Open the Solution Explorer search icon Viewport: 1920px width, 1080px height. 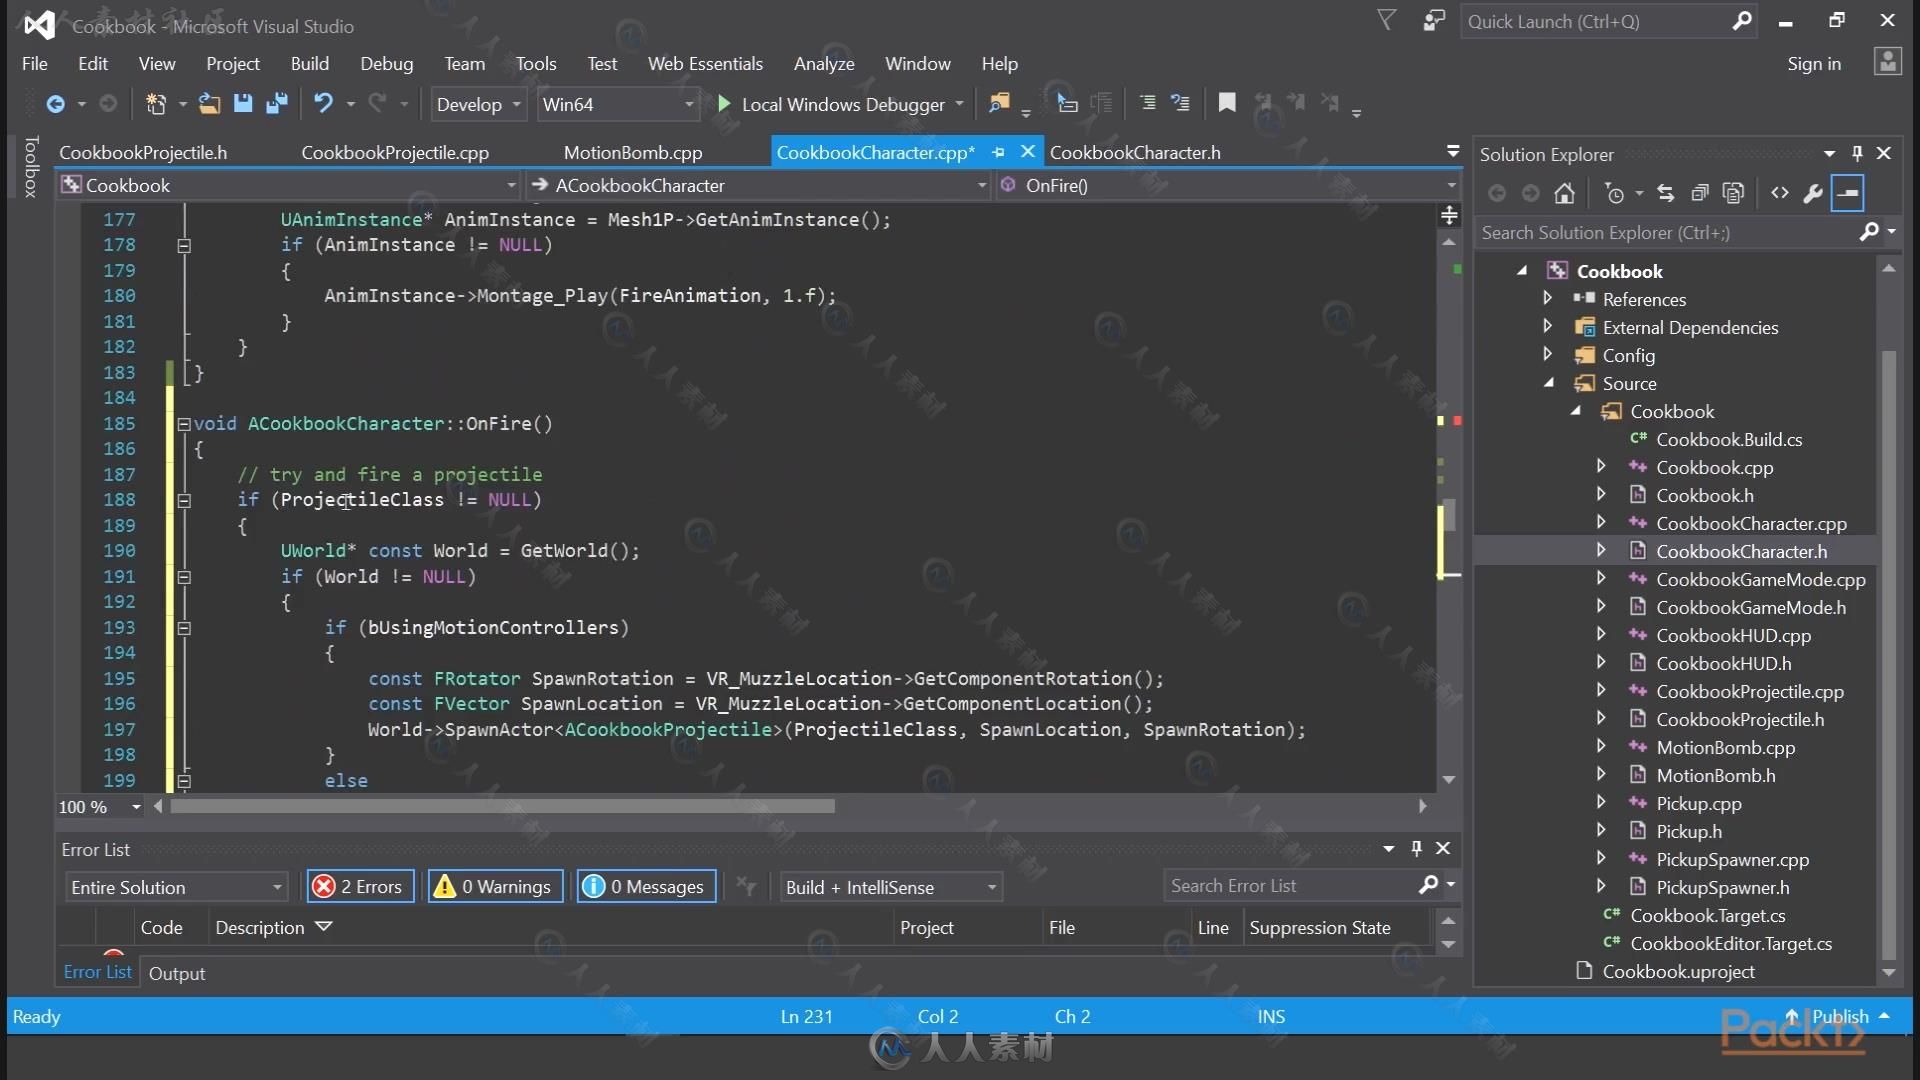(1873, 232)
